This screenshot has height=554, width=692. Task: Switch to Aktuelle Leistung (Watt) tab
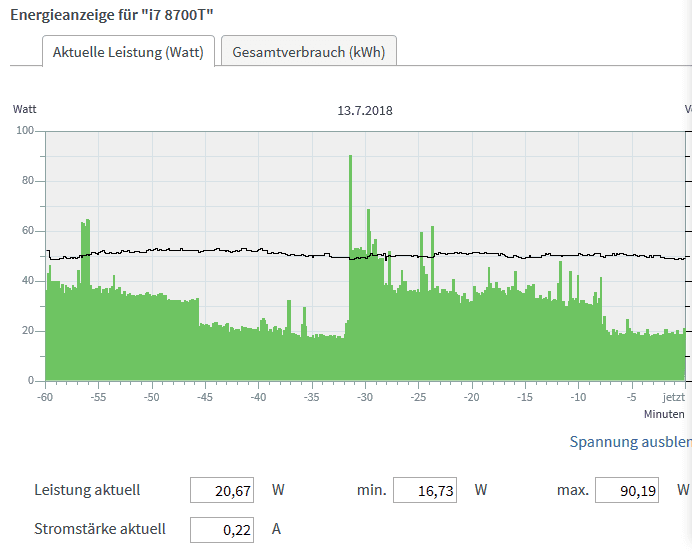pyautogui.click(x=128, y=51)
